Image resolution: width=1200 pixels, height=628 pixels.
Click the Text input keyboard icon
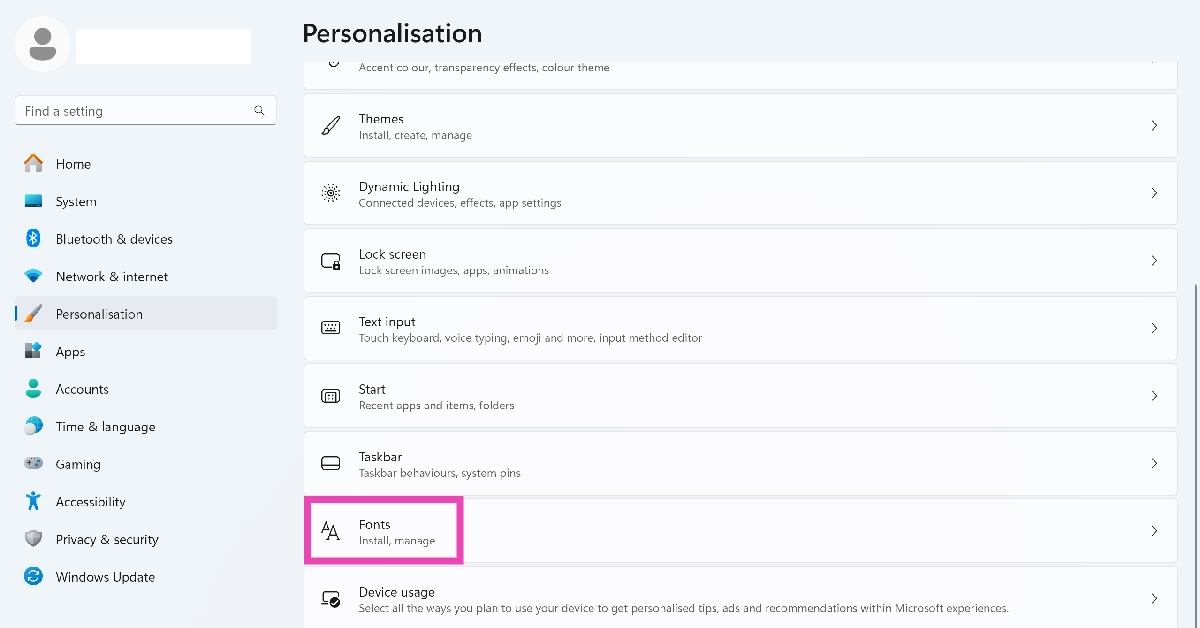tap(331, 328)
